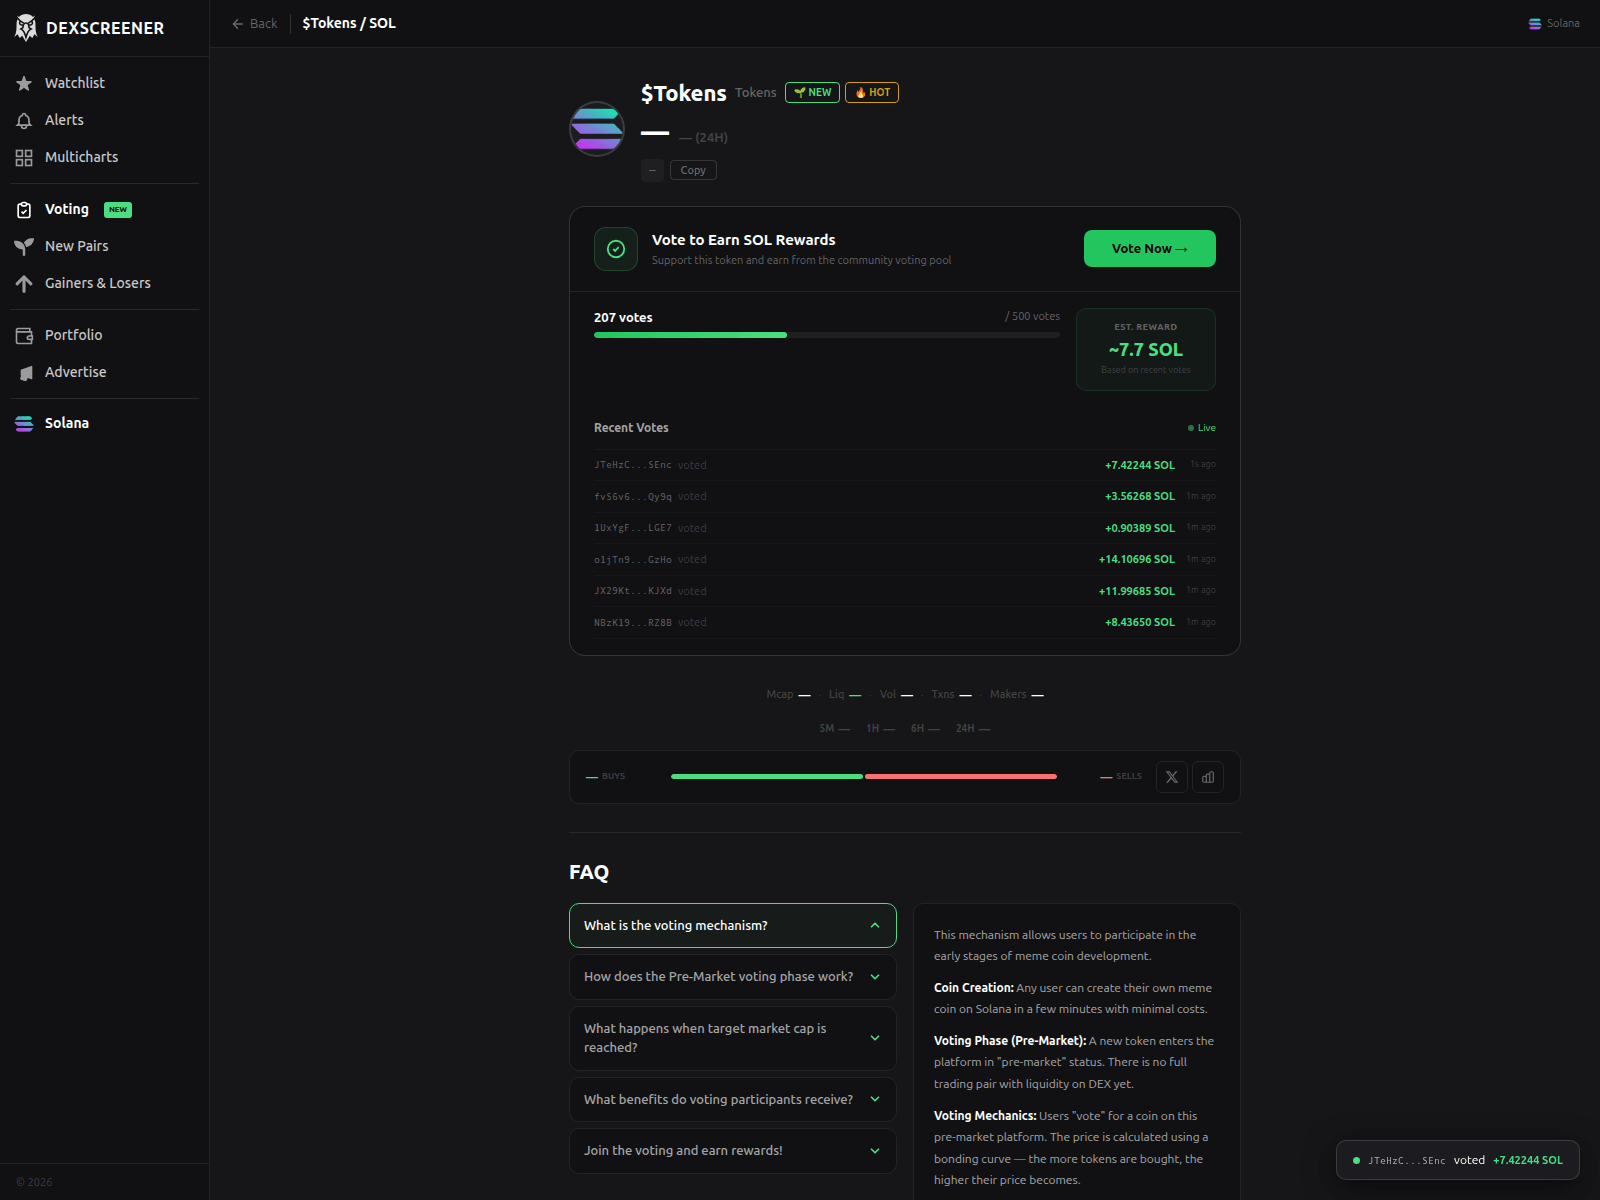
Task: Click voter NBzK19...RZ8B row
Action: point(905,622)
